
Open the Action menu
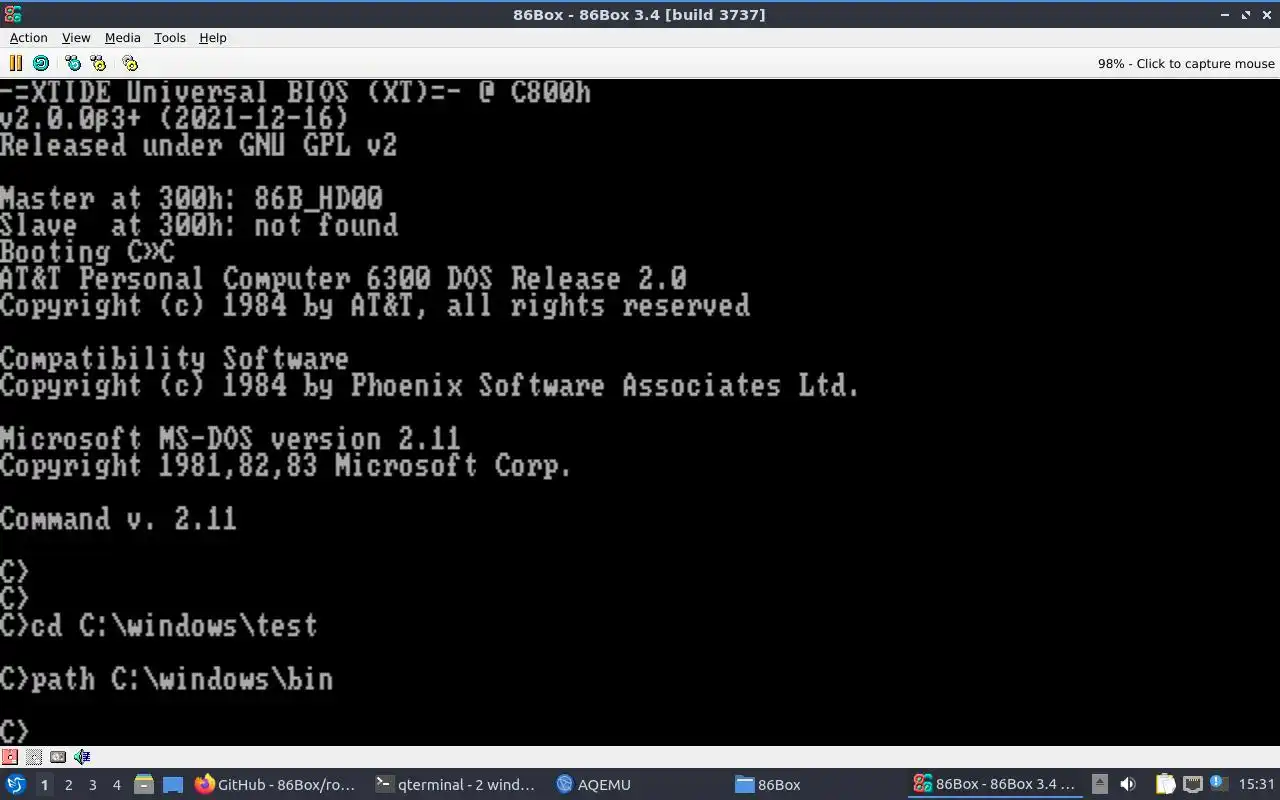point(28,38)
